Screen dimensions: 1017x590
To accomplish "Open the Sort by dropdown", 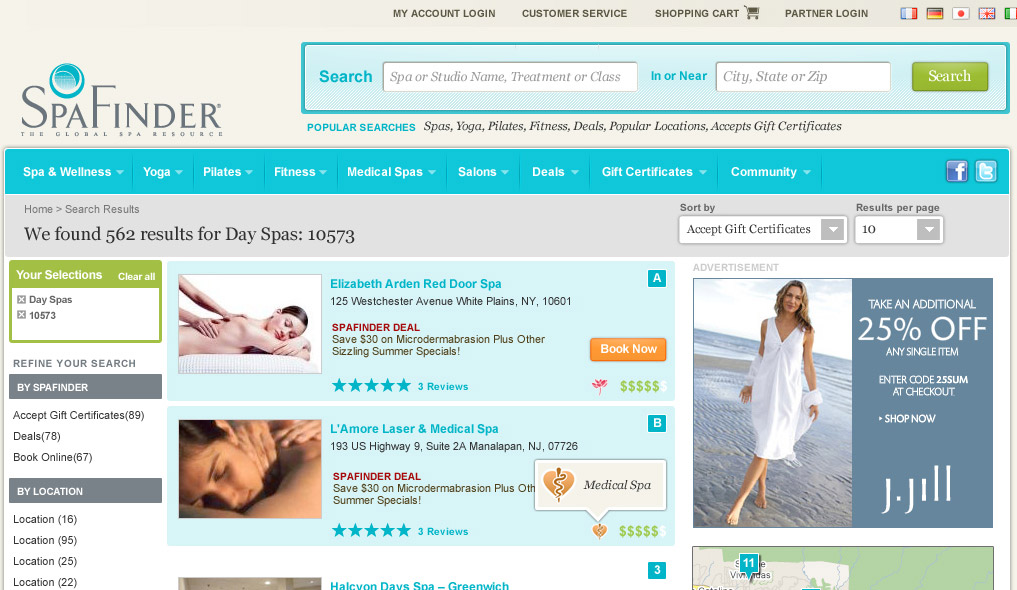I will coord(763,230).
